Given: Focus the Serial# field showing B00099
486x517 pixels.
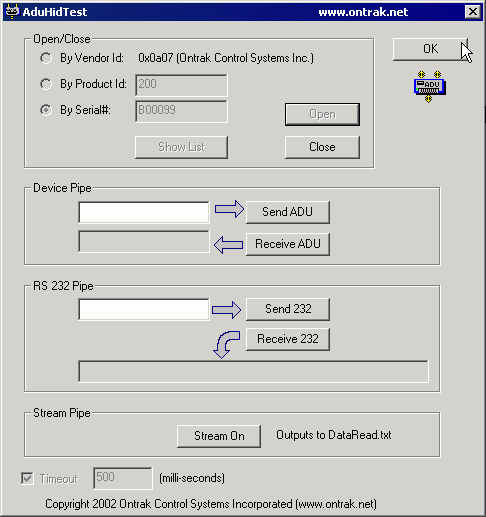Looking at the screenshot, I should coord(181,111).
